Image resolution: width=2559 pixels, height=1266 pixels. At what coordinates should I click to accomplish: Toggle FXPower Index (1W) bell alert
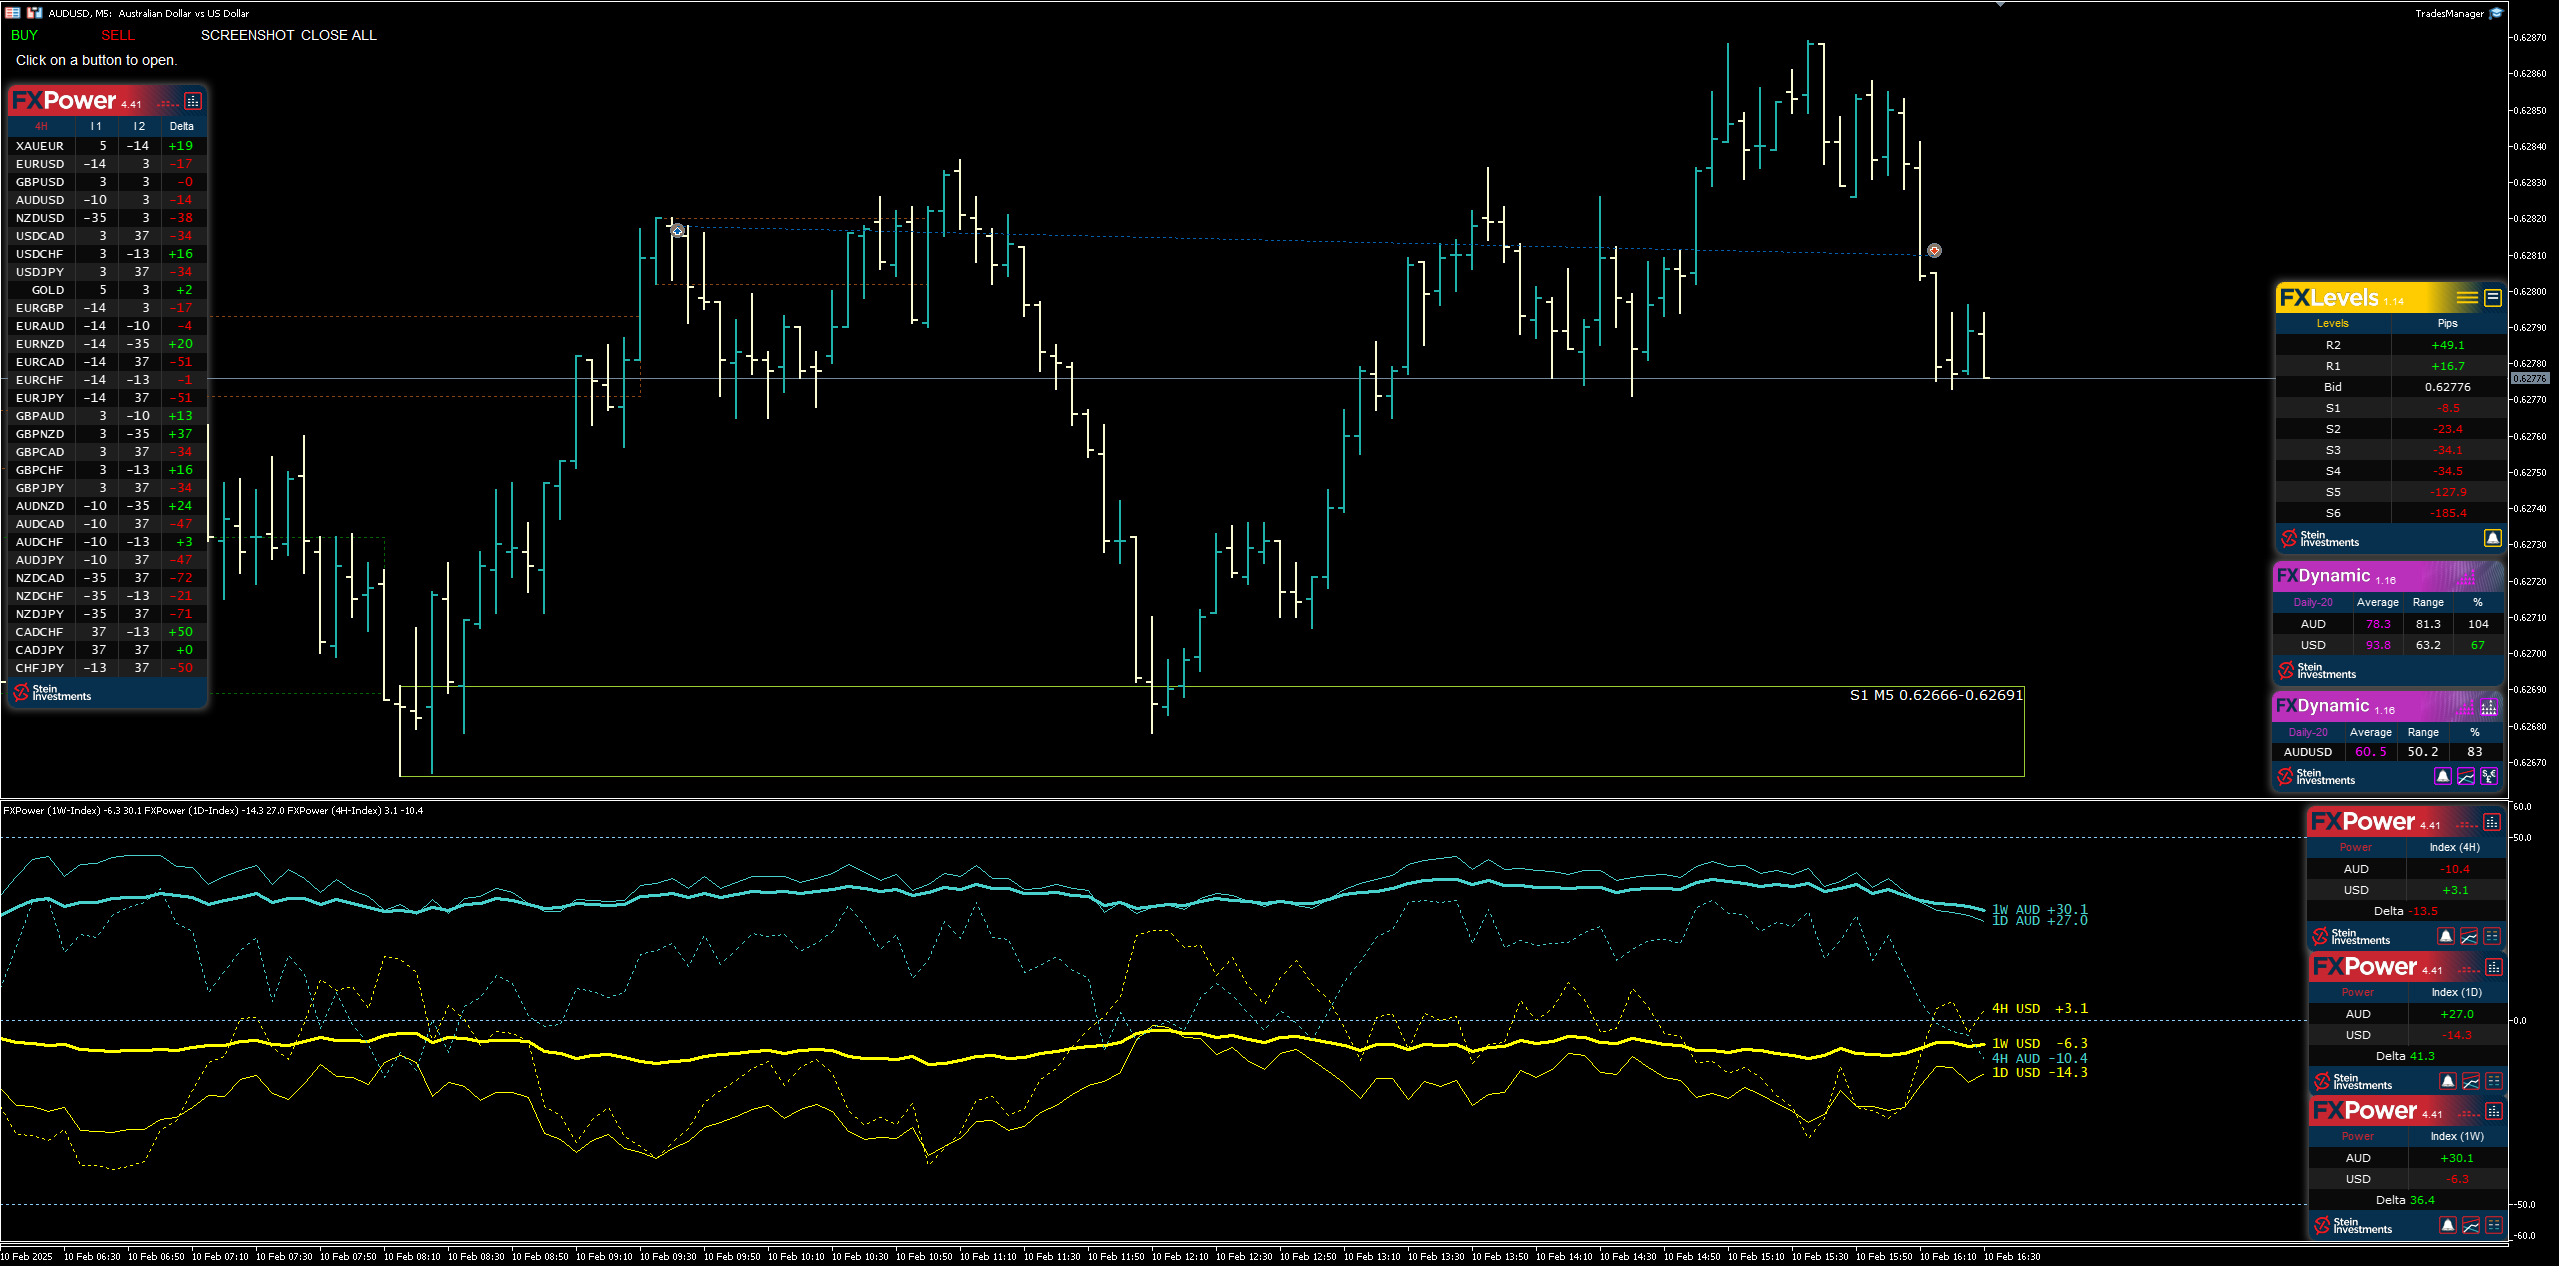pos(2448,1225)
